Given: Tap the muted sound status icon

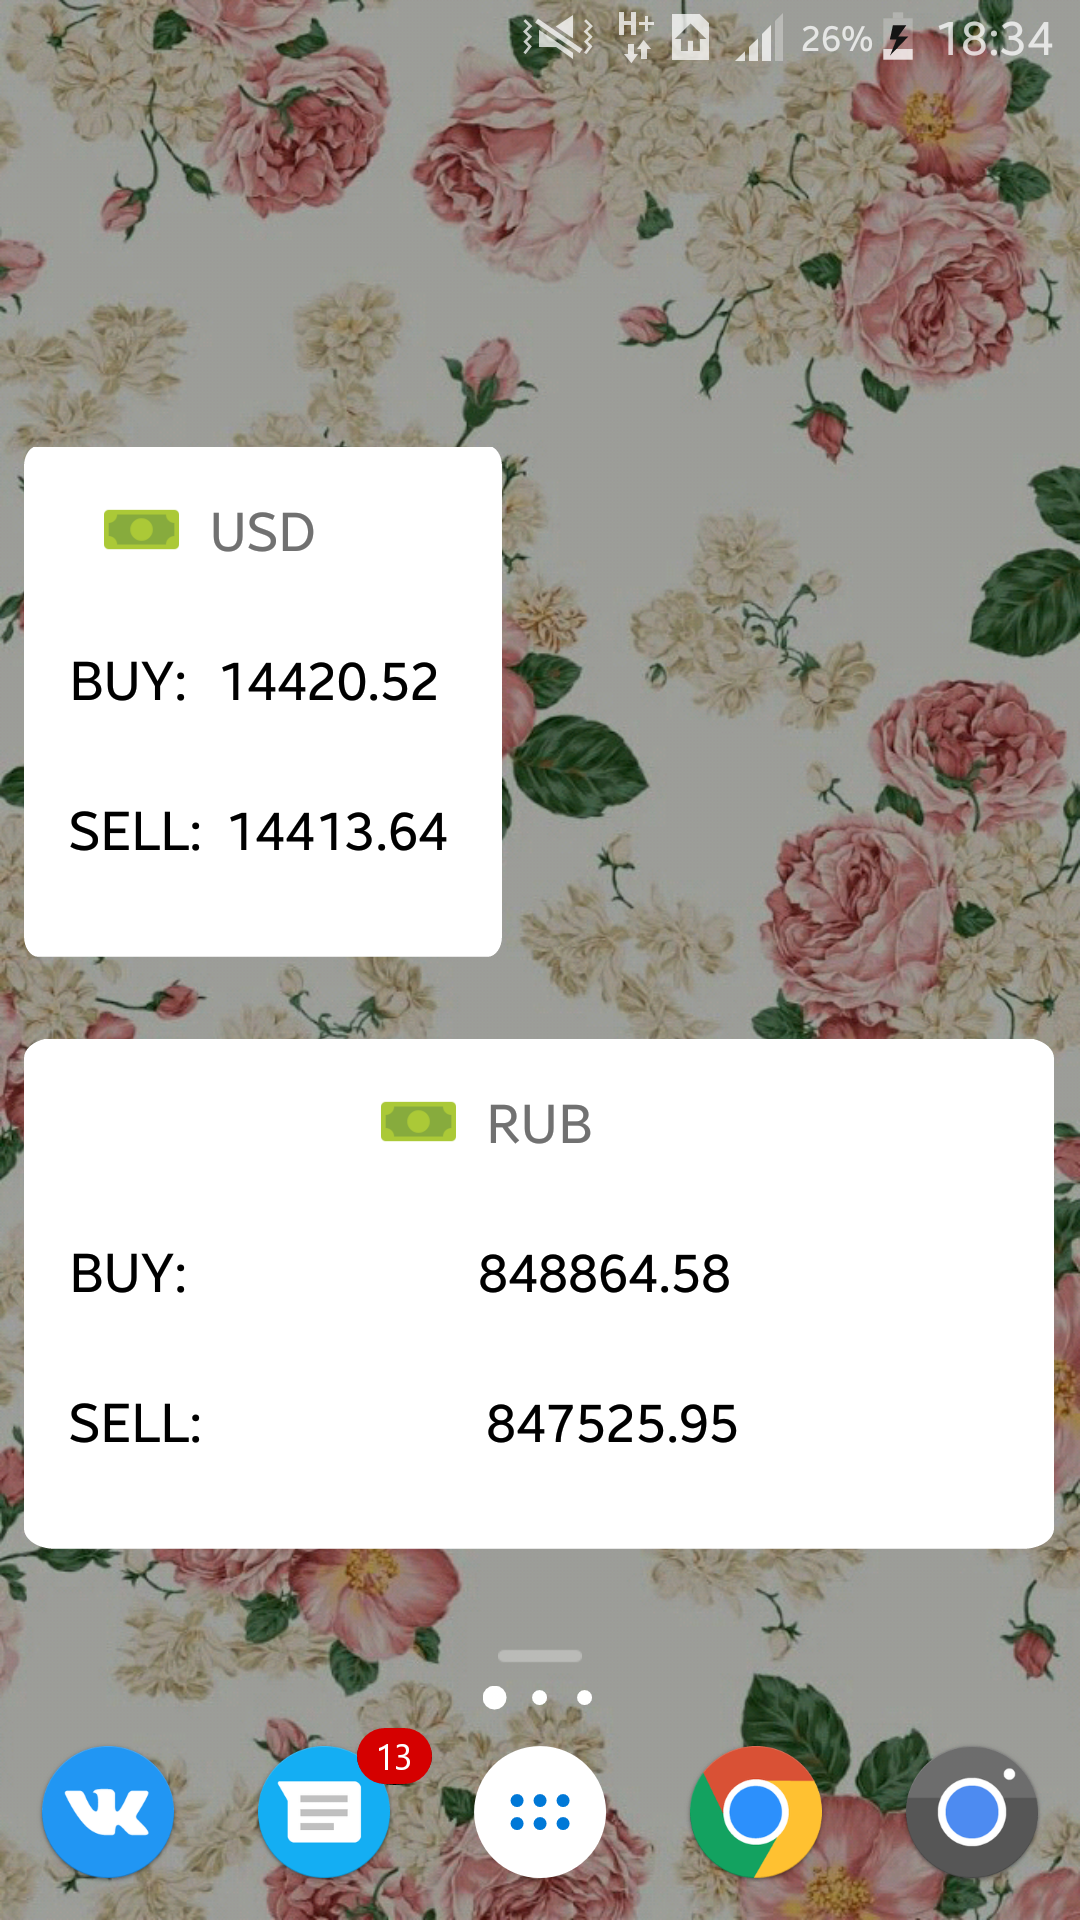Looking at the screenshot, I should tap(558, 39).
